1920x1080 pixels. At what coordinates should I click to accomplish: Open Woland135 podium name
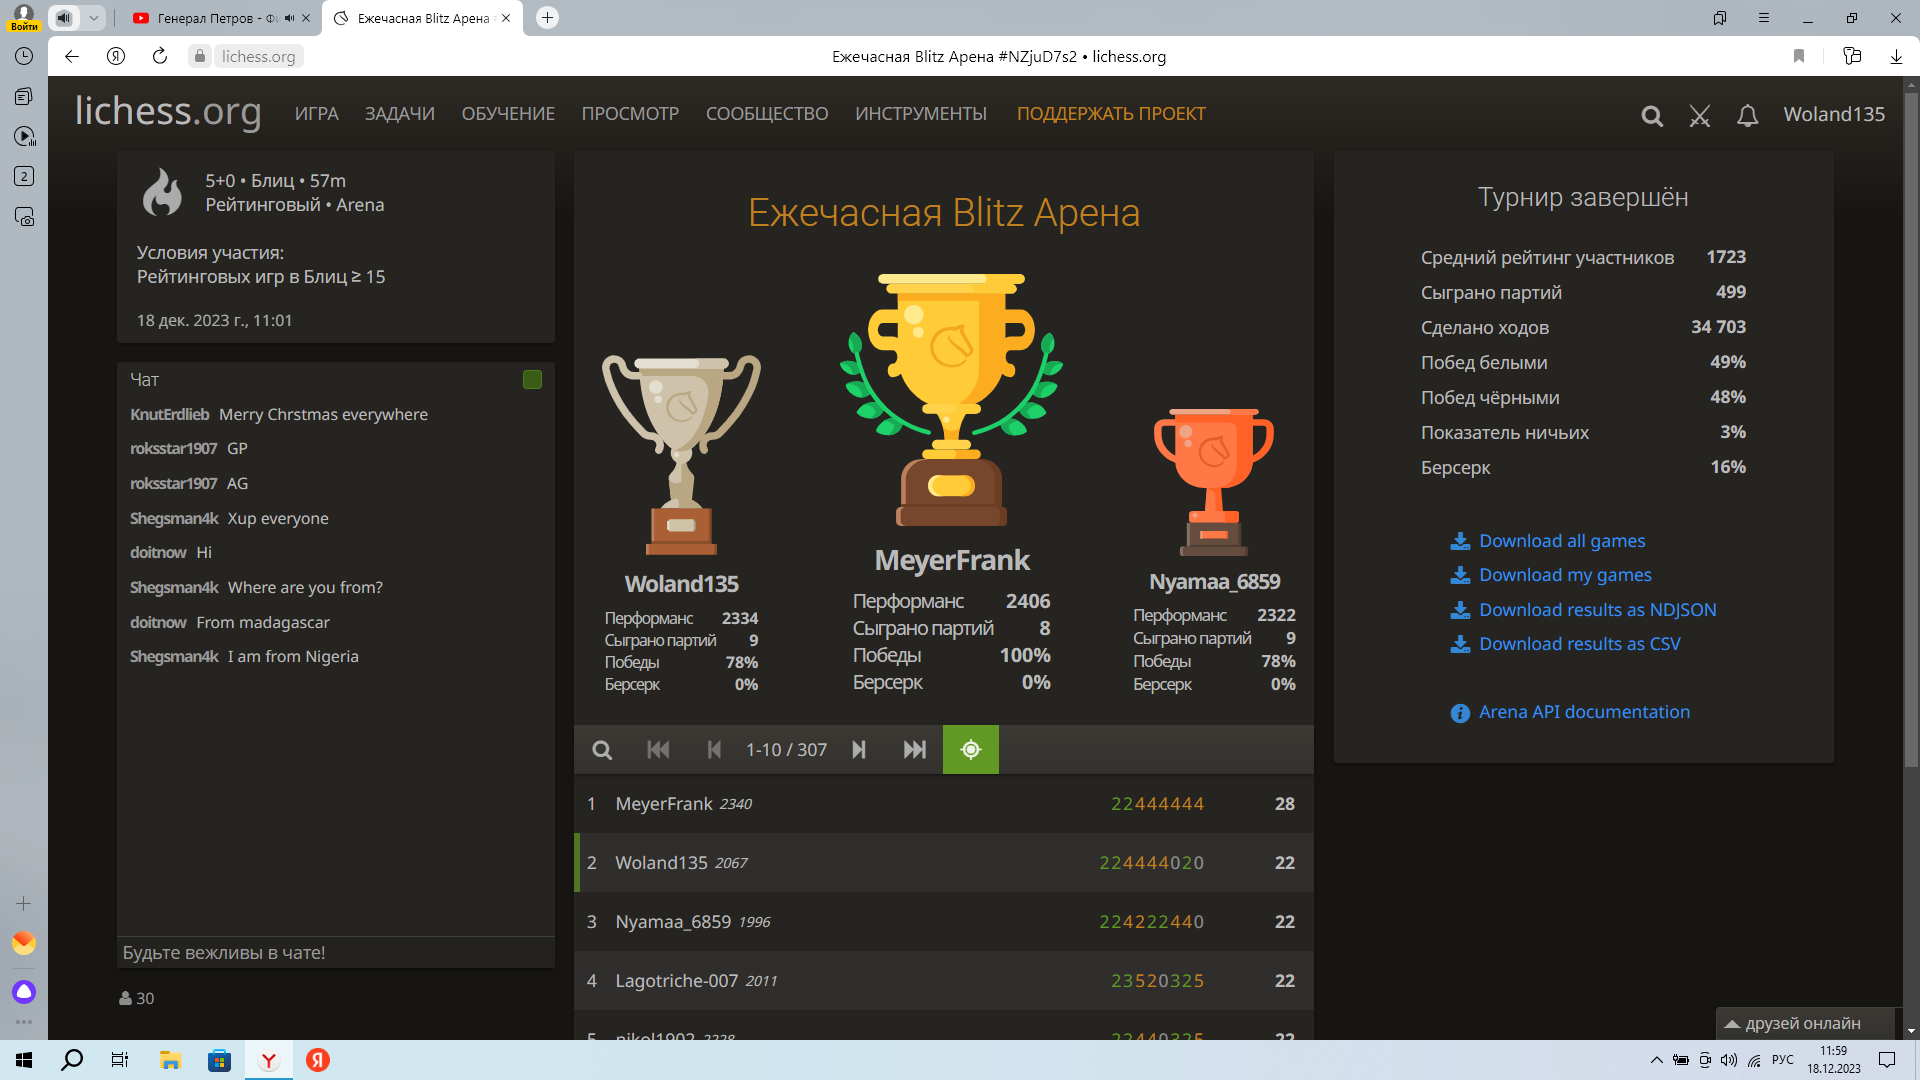[x=681, y=584]
